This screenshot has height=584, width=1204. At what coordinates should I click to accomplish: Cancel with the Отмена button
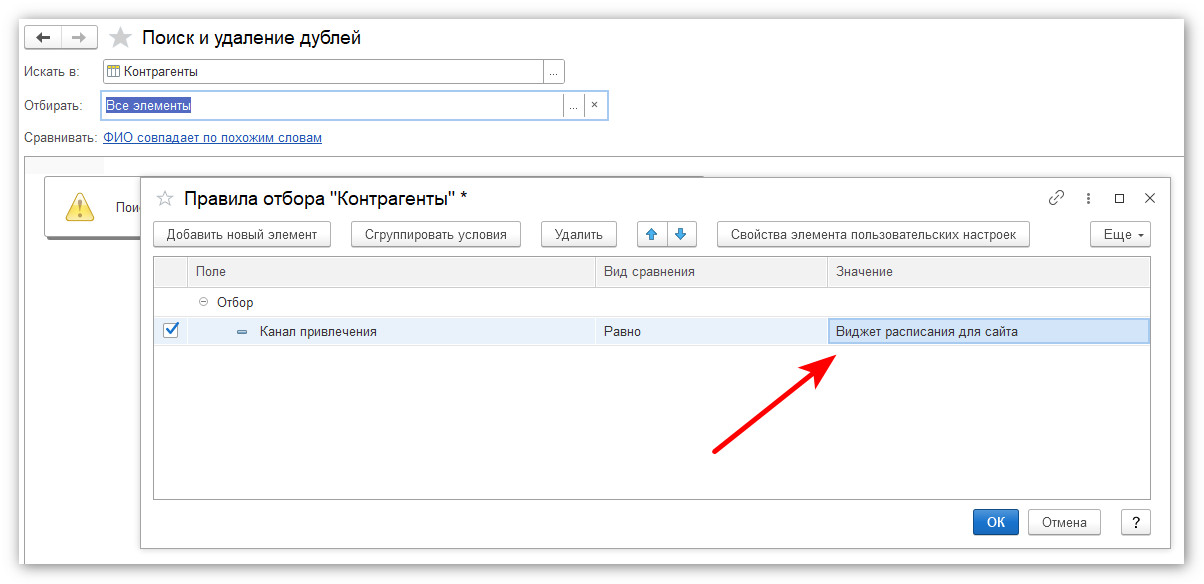tap(1064, 522)
